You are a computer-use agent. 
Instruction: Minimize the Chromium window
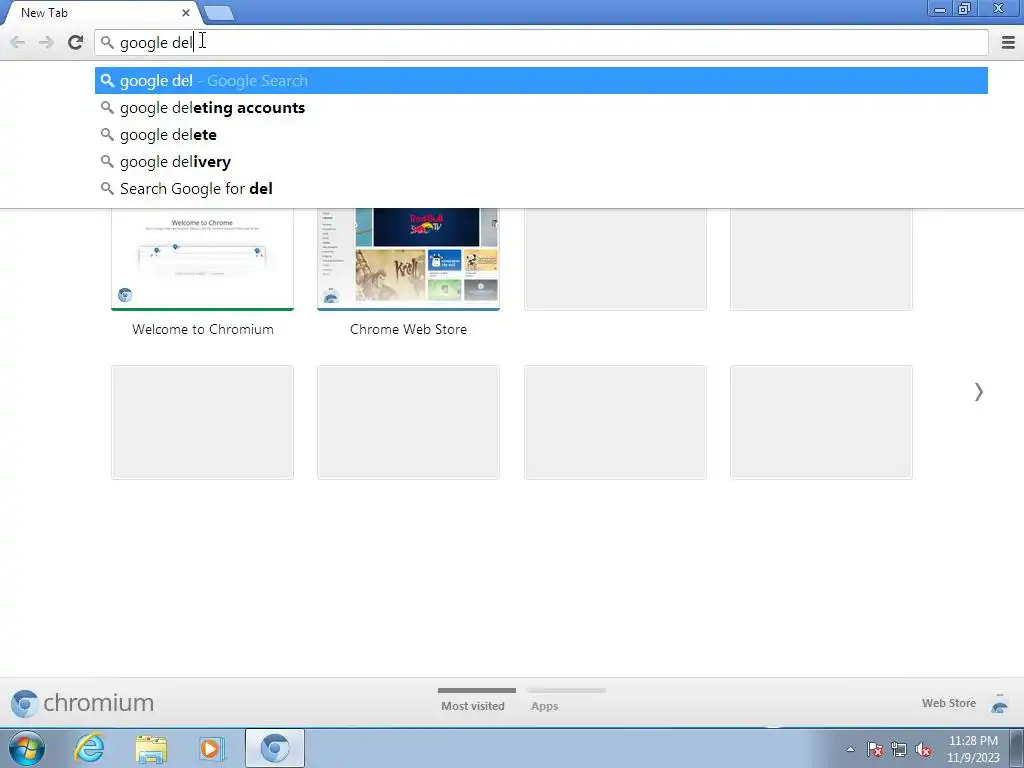point(940,9)
